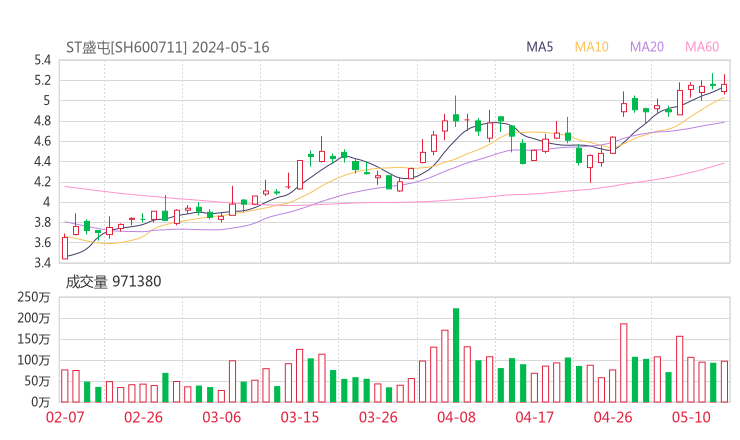The width and height of the screenshot is (740, 440).
Task: Click the MA10 legend label
Action: pos(591,47)
